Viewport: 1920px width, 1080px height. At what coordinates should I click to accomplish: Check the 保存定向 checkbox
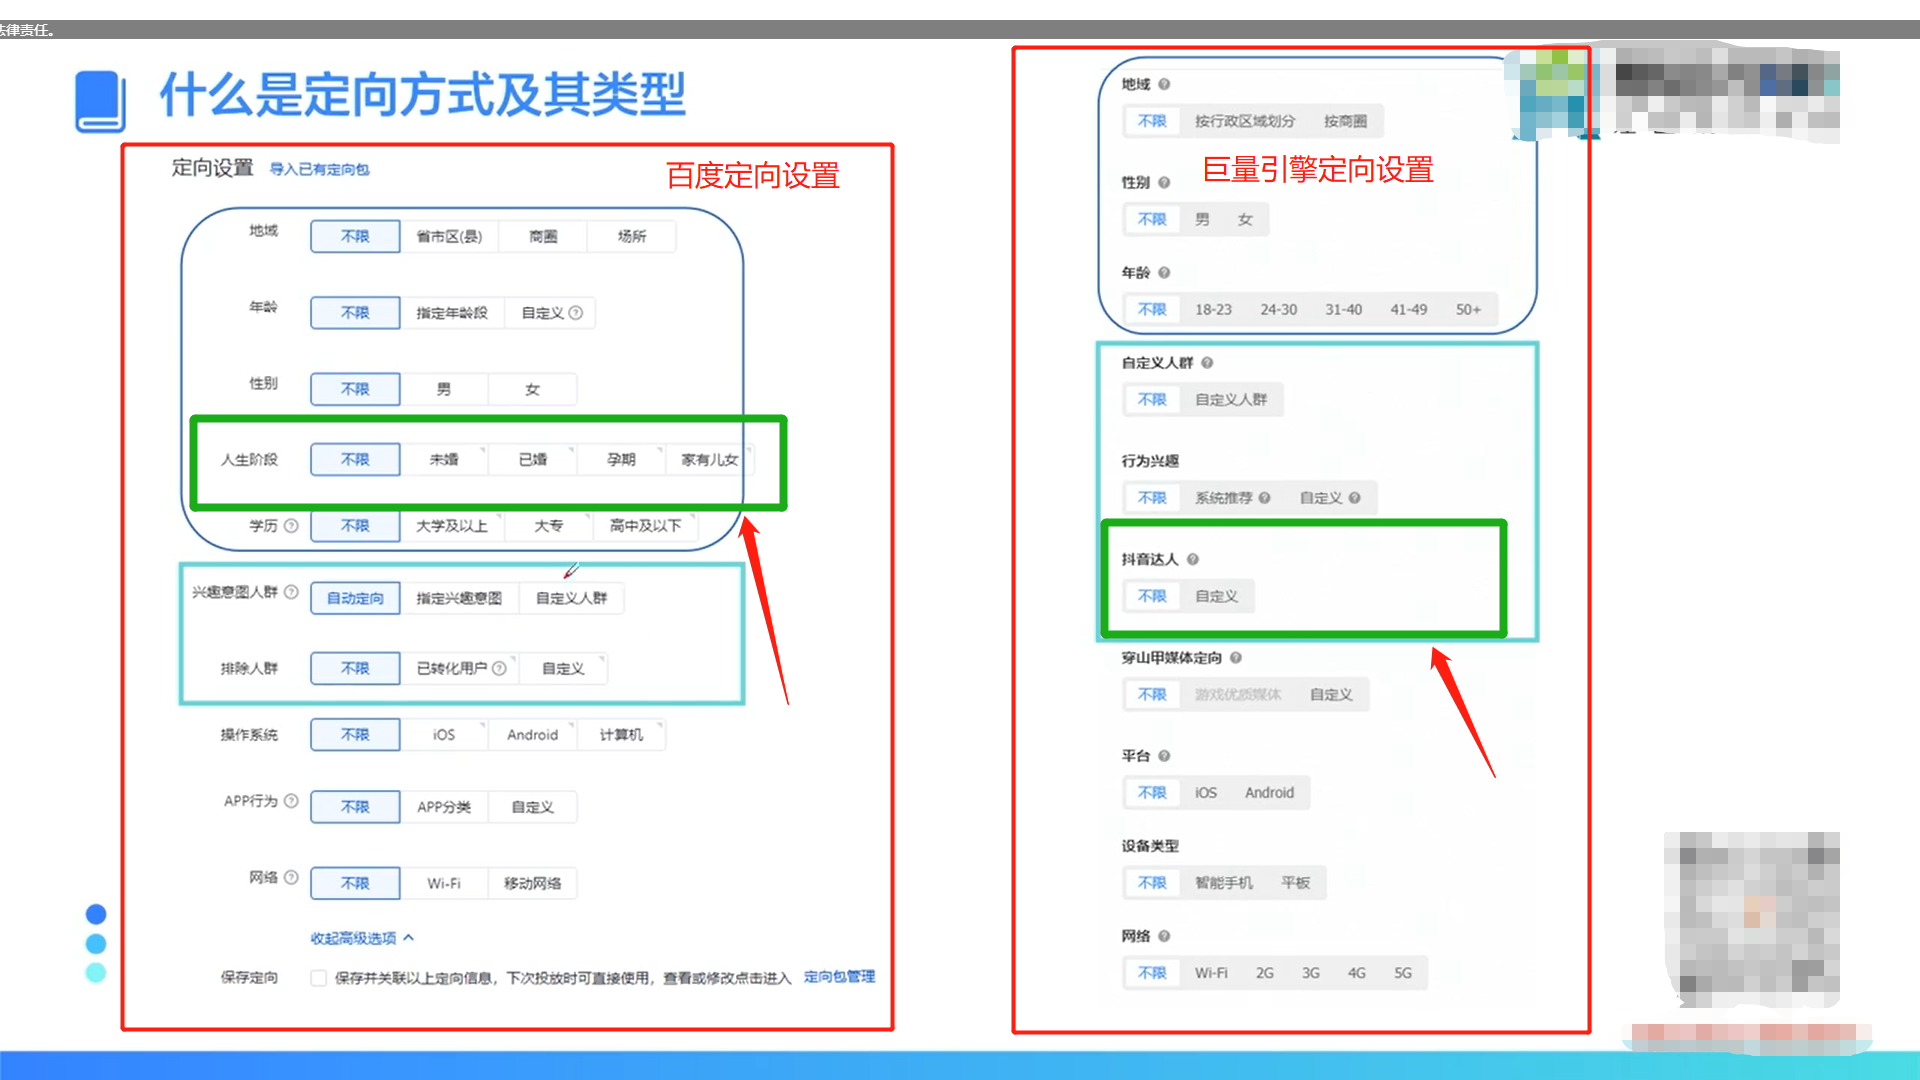318,978
